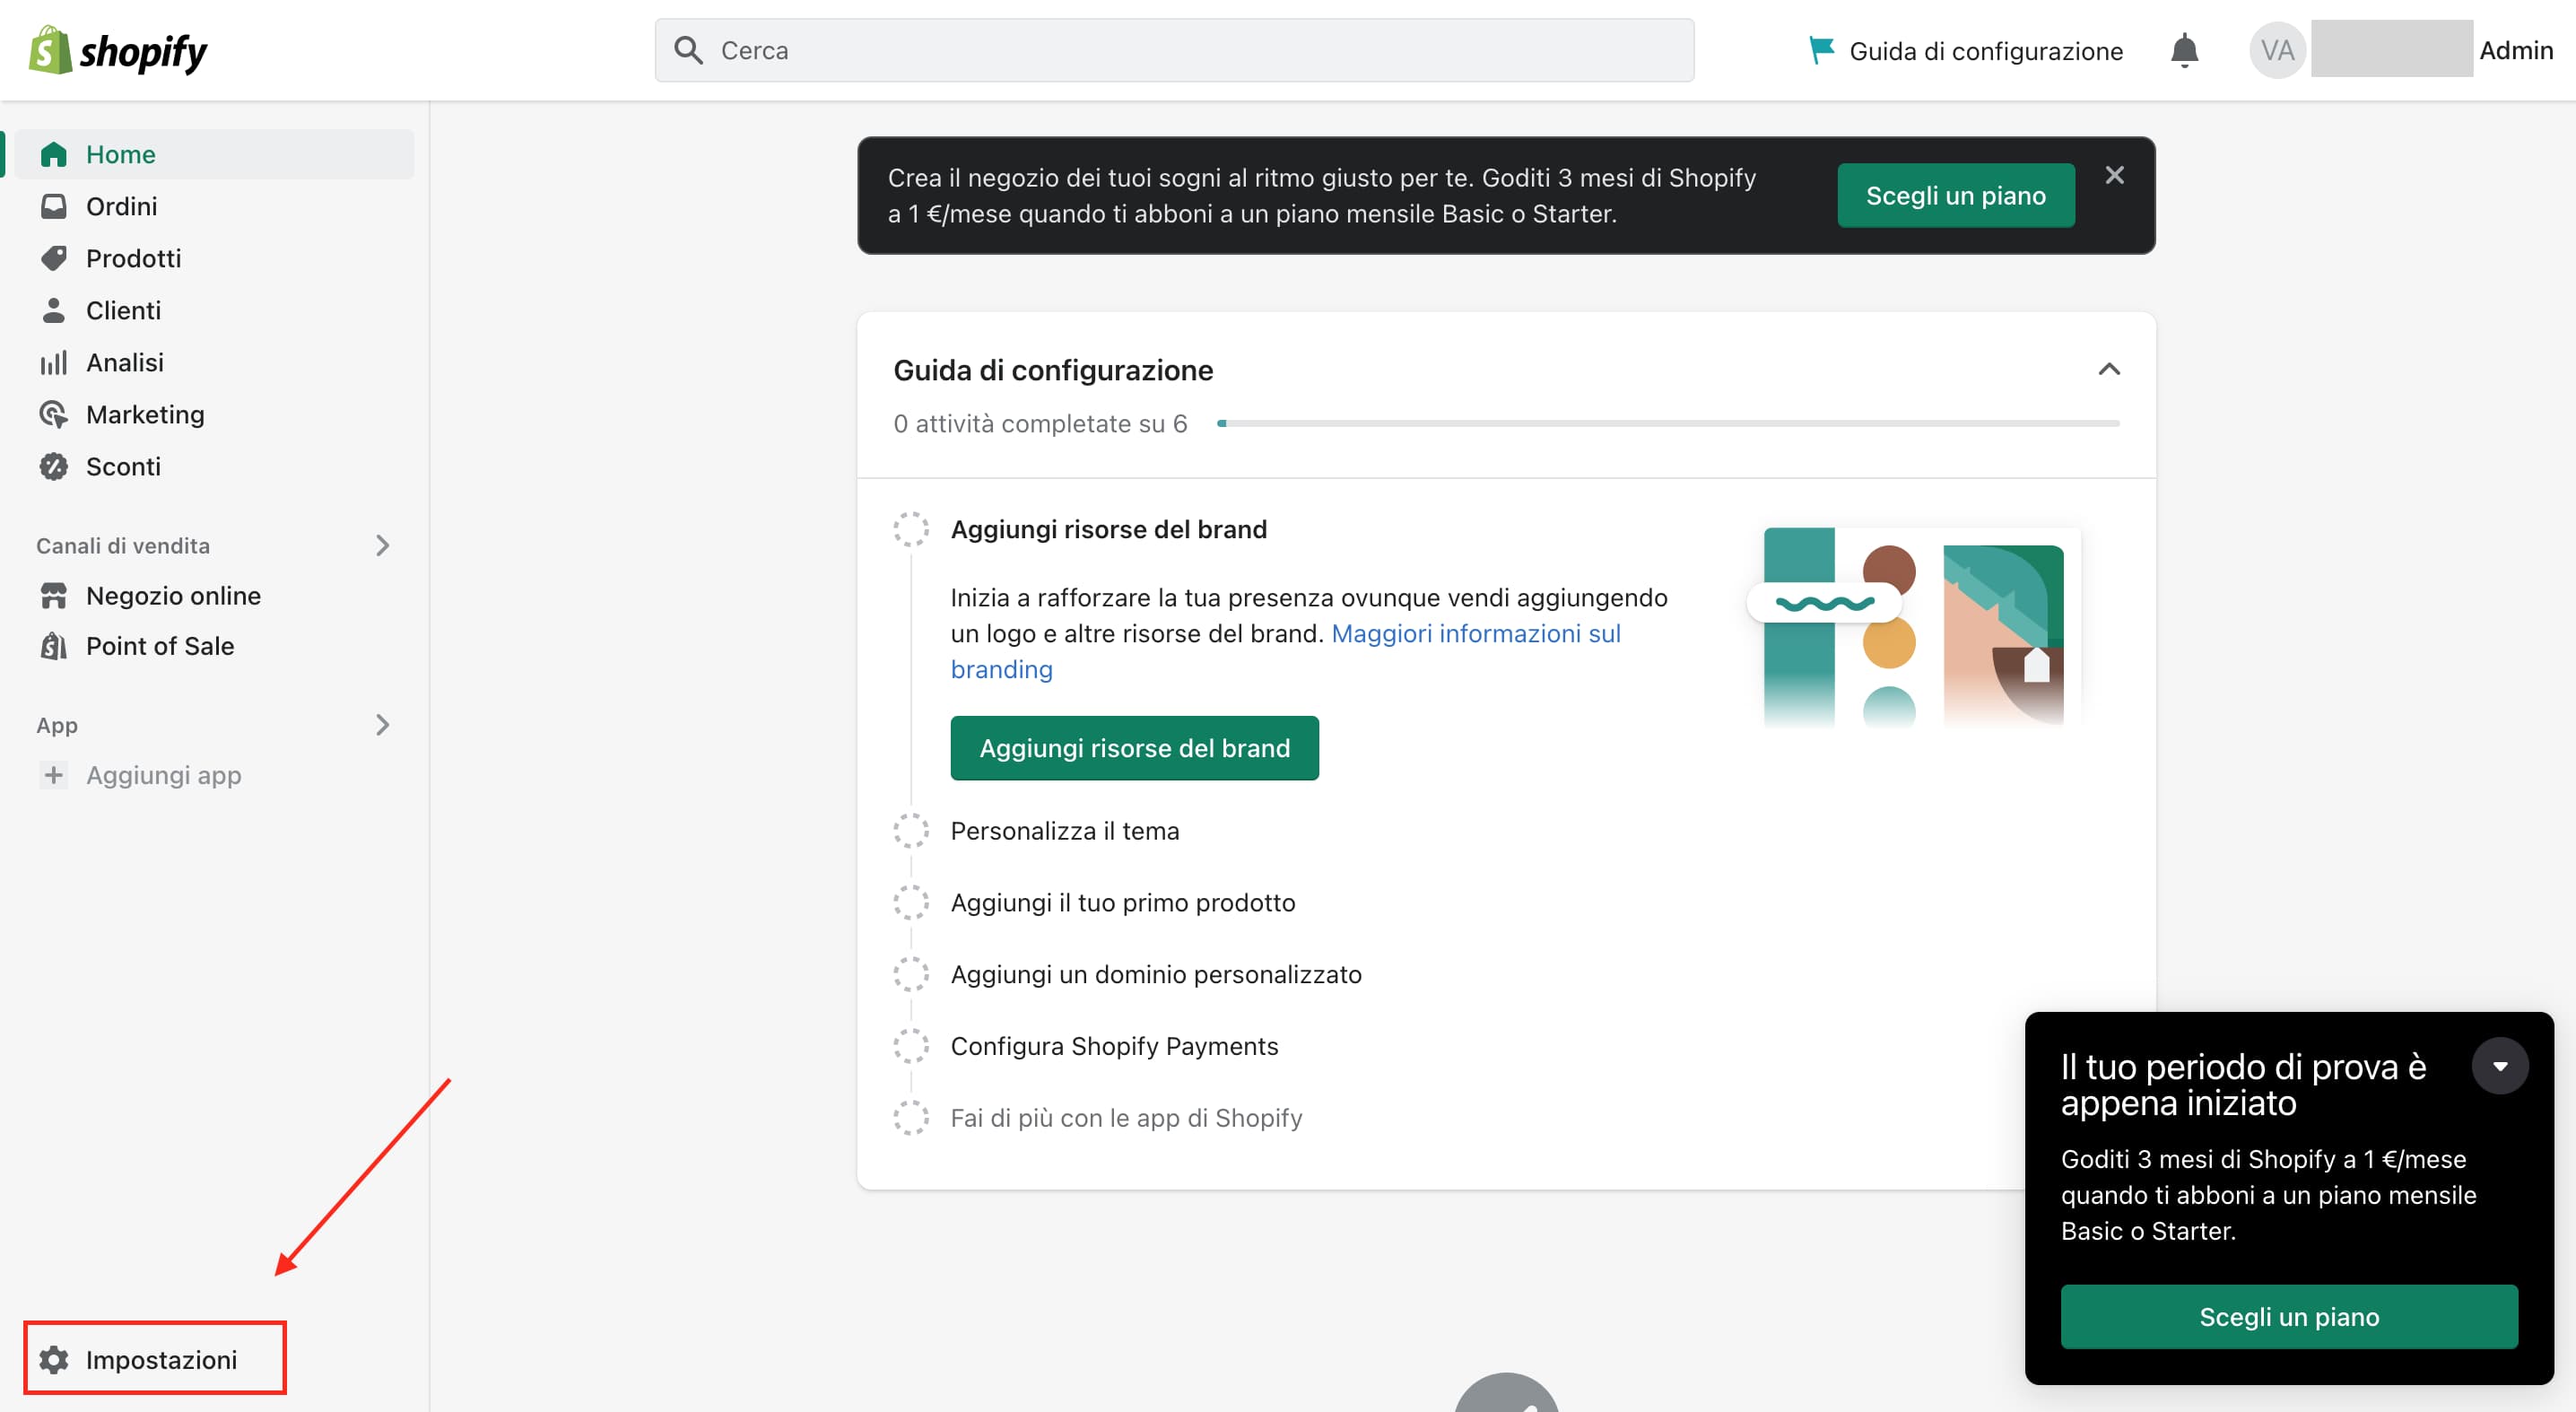Collapse trial popup with dropdown arrow
This screenshot has width=2576, height=1412.
(x=2499, y=1066)
